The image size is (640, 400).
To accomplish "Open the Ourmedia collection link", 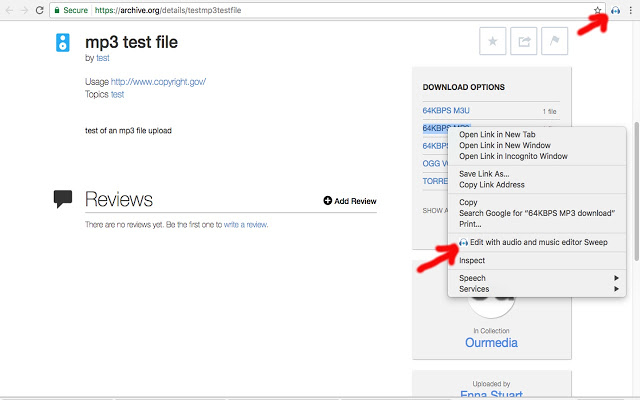I will (x=491, y=342).
